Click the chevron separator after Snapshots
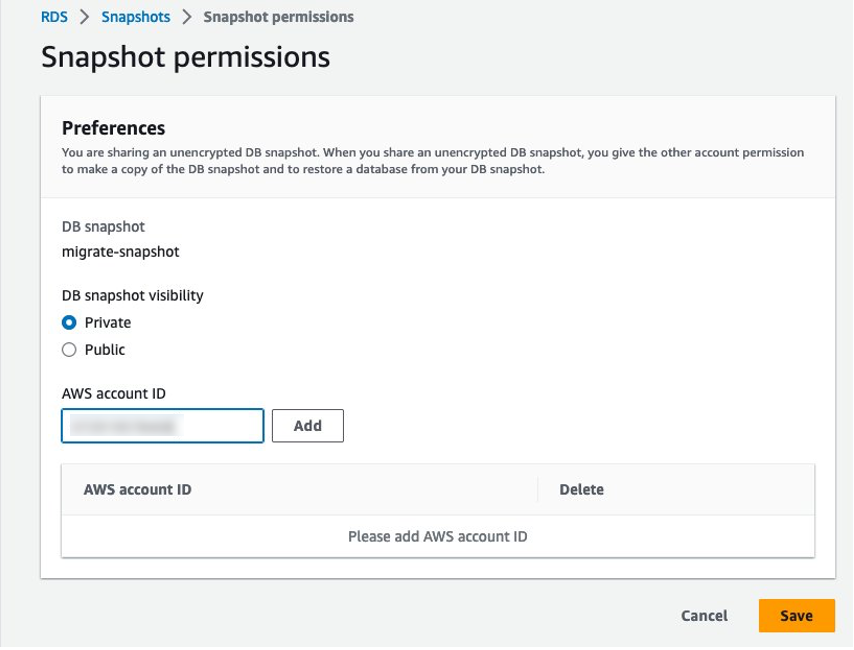This screenshot has width=854, height=650. pos(187,17)
